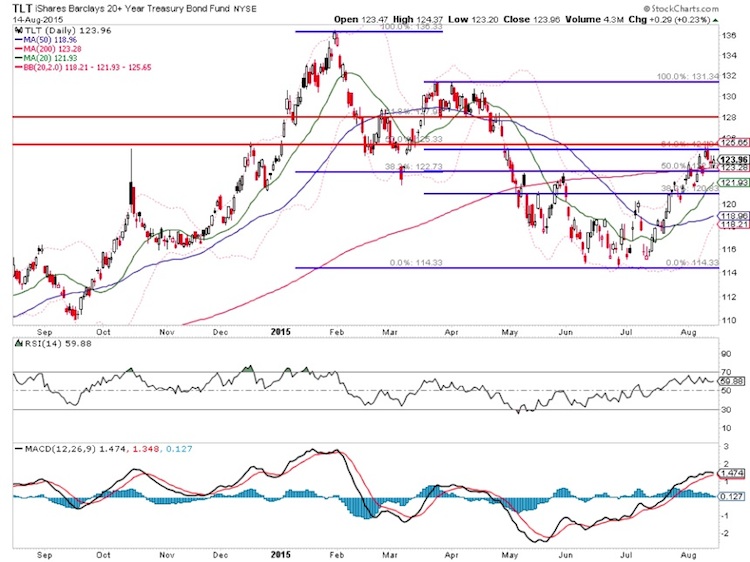Click the 110 price axis label

click(729, 320)
